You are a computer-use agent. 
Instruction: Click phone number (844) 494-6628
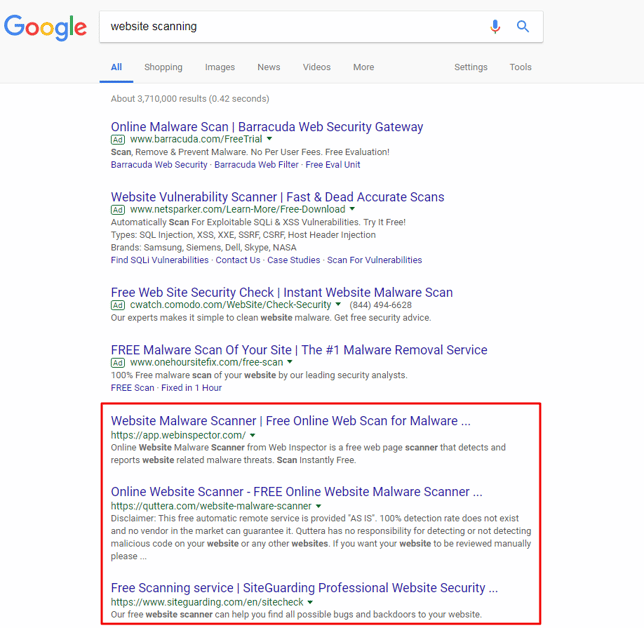point(380,305)
